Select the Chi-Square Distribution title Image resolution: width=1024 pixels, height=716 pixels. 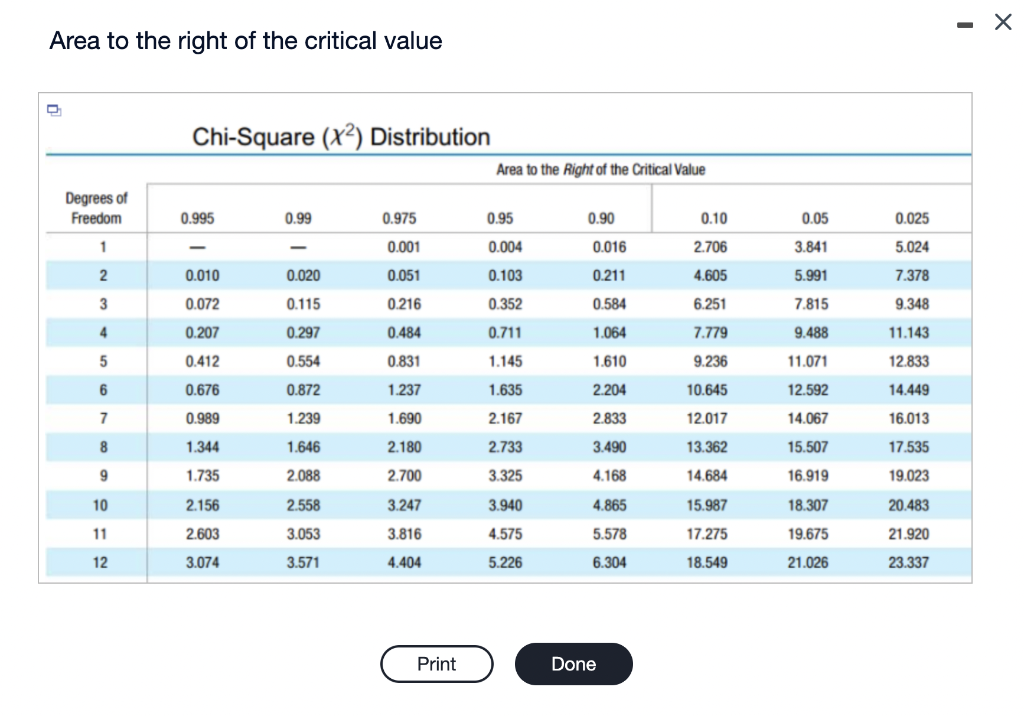[x=342, y=137]
